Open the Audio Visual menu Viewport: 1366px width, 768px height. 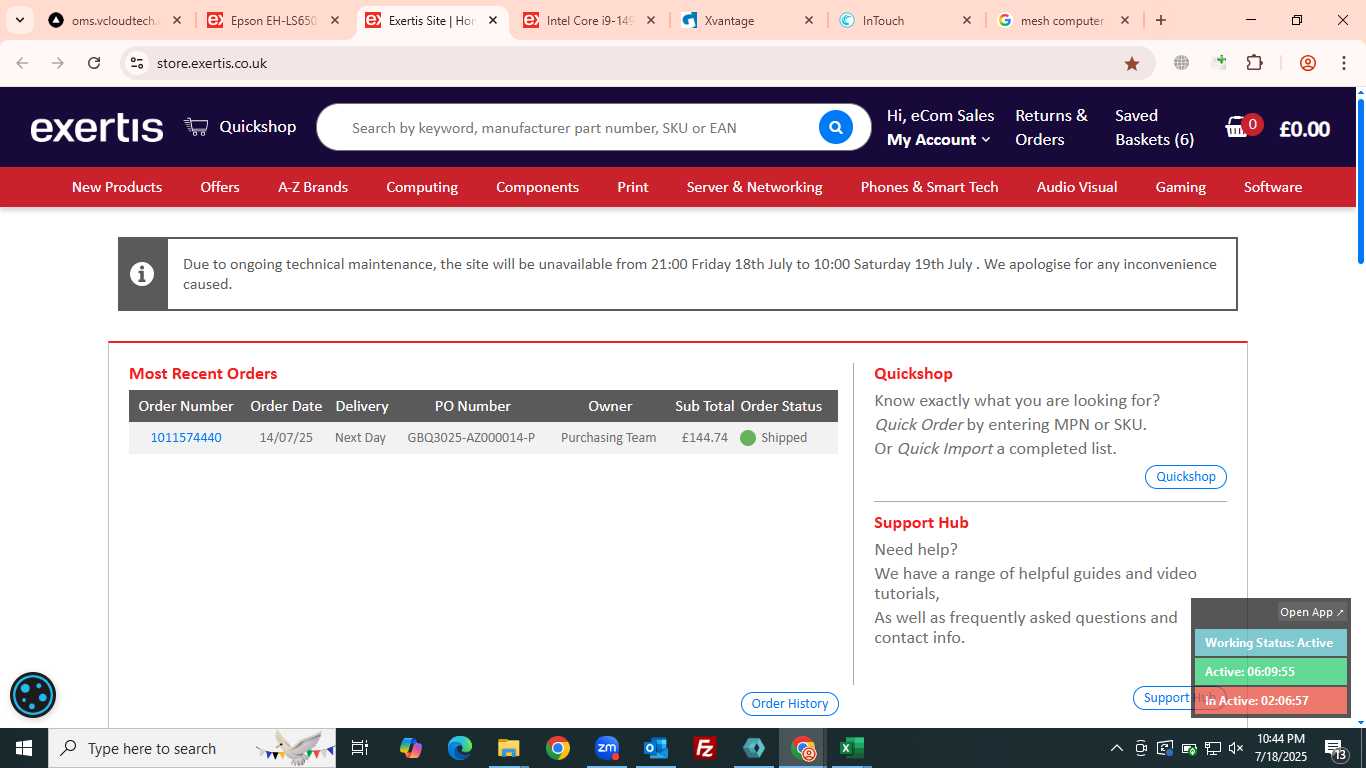(1077, 187)
